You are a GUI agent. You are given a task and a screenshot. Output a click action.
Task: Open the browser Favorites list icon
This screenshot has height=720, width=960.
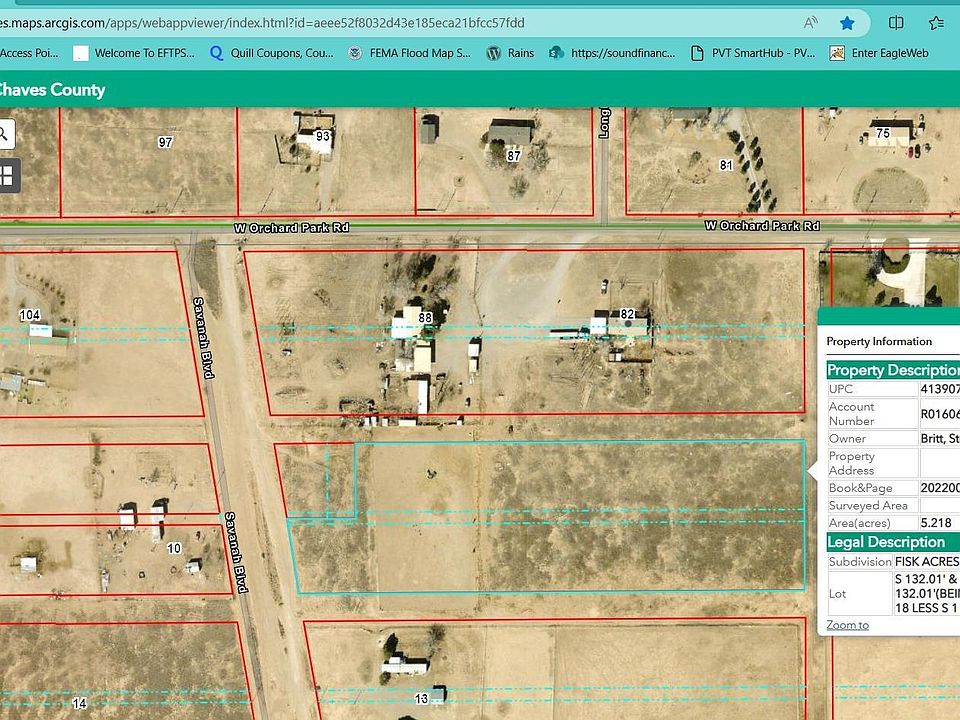[x=936, y=22]
